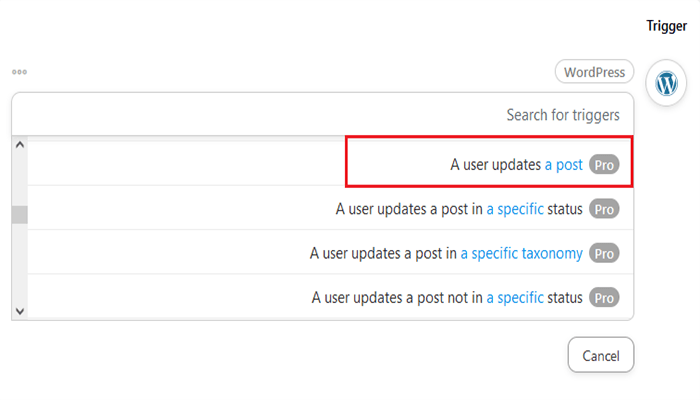
Task: Click the scrollbar down arrow
Action: tap(19, 310)
